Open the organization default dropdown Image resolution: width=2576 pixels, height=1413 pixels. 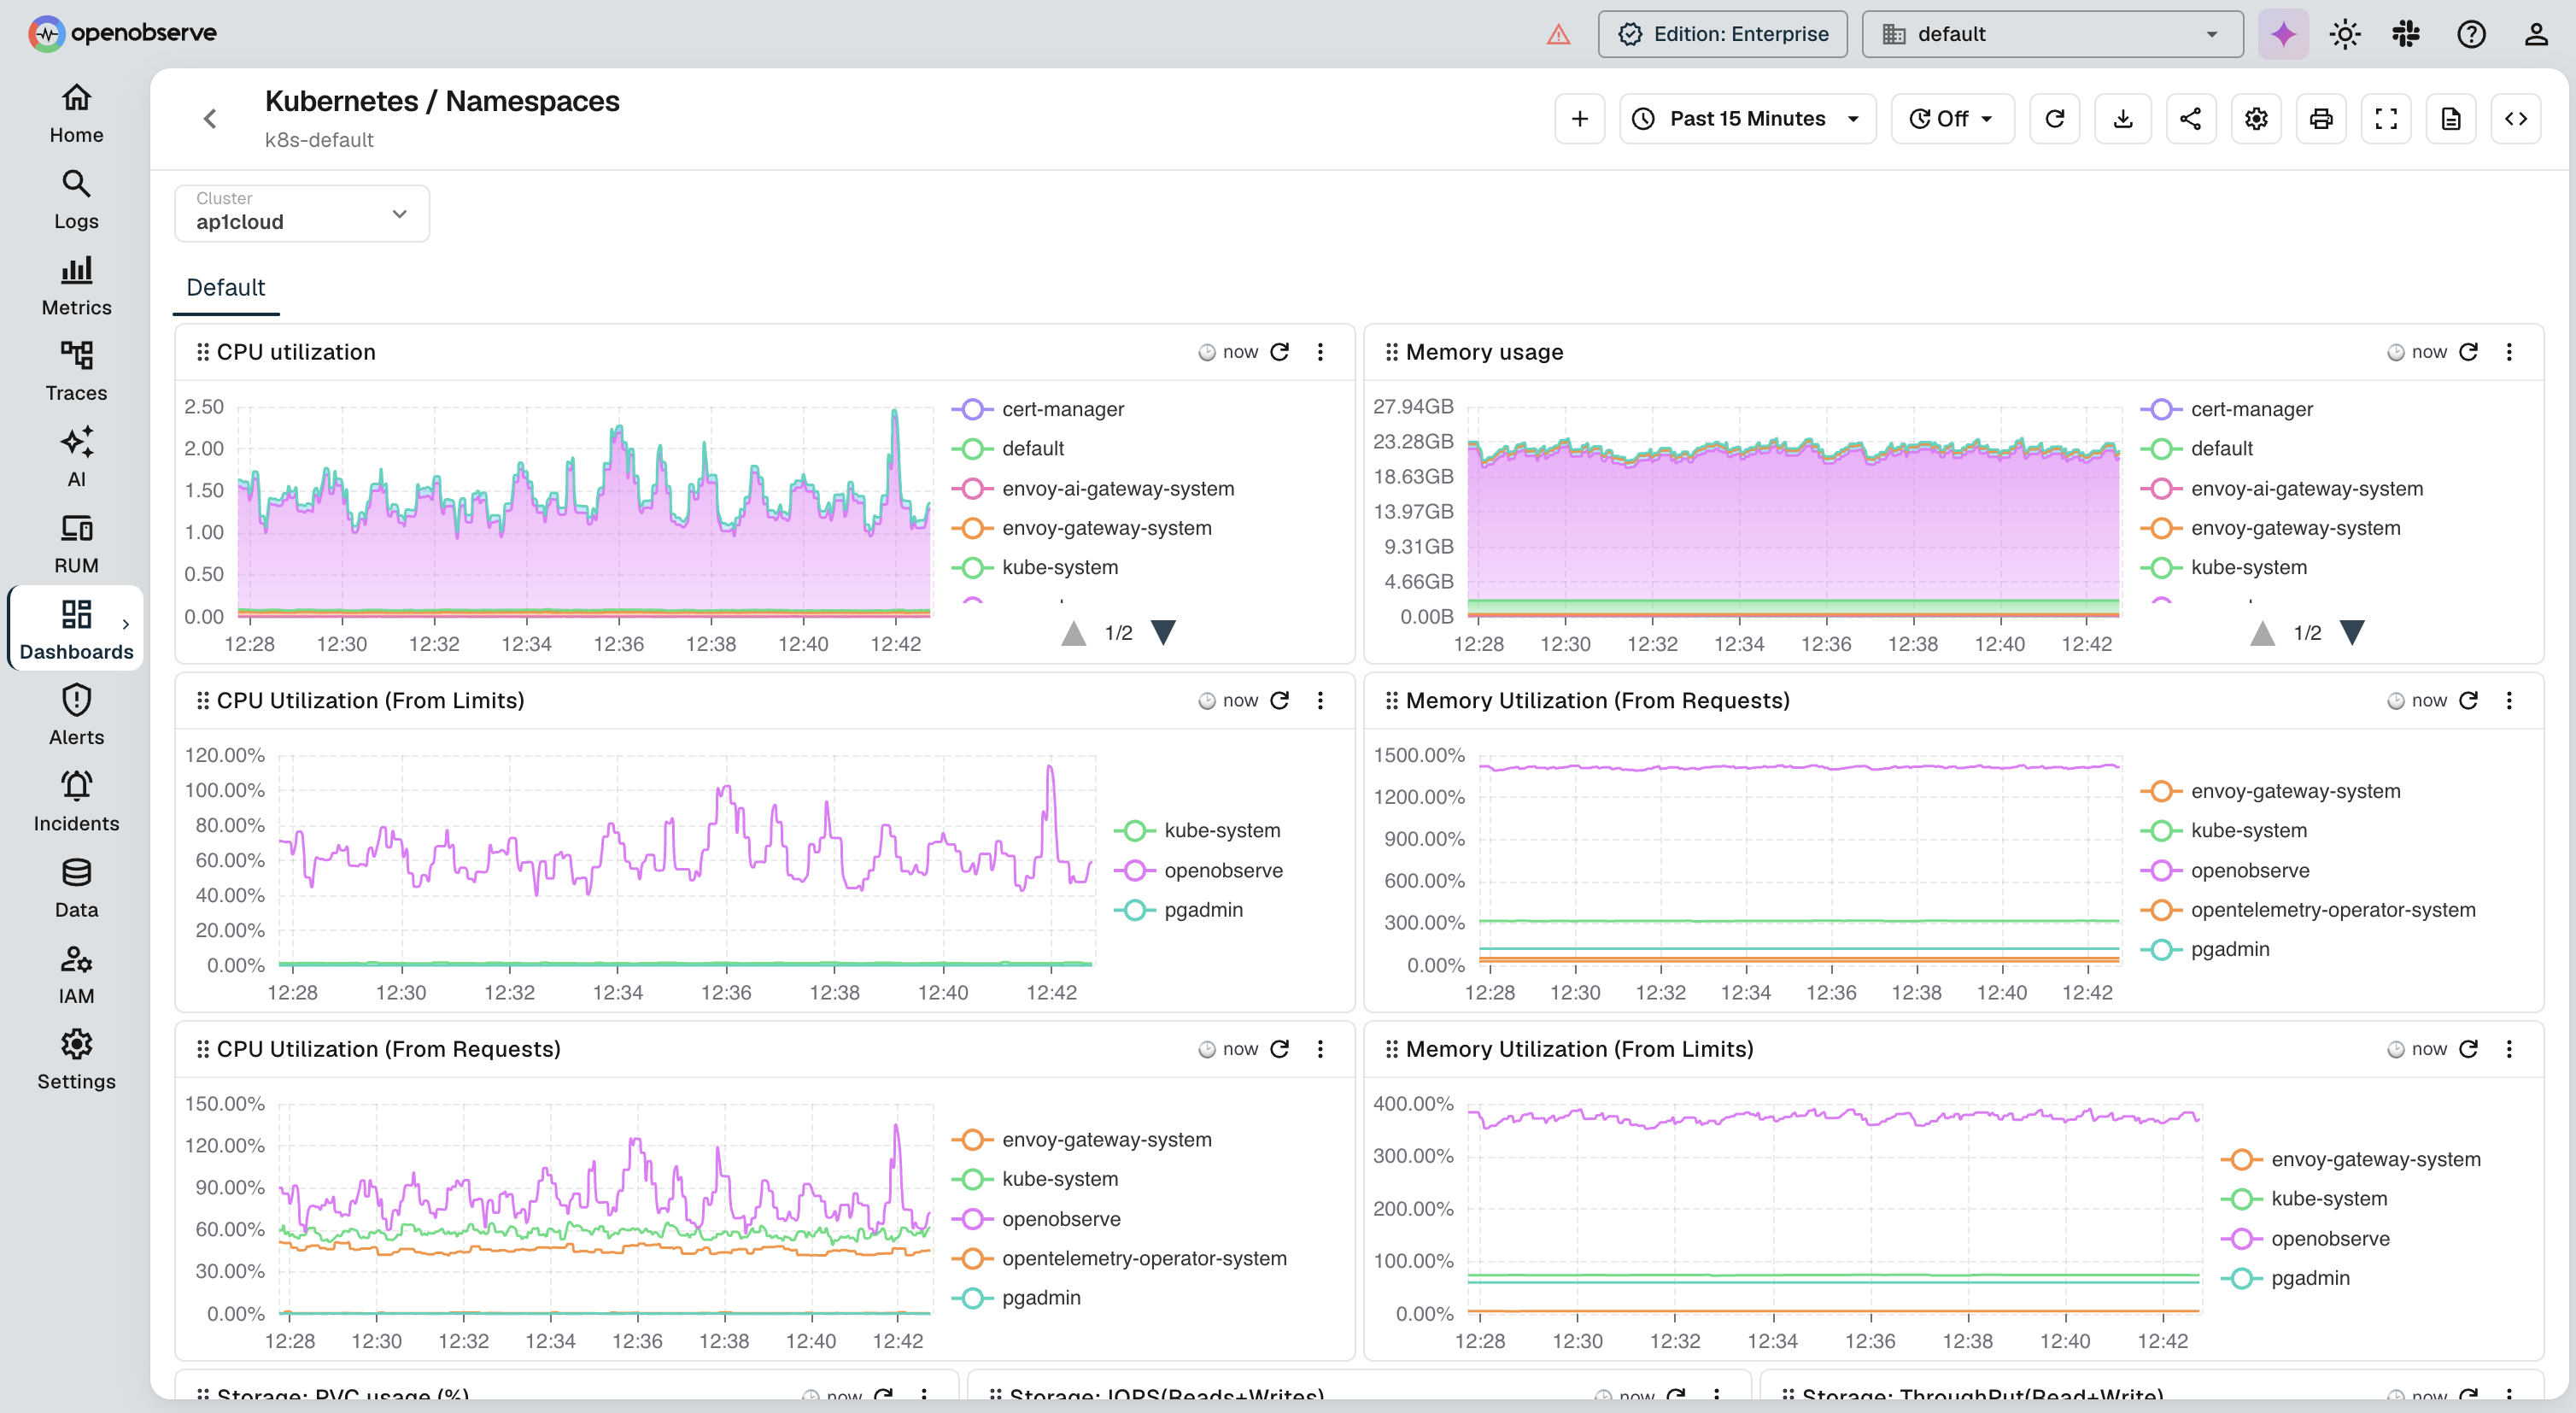[x=2052, y=34]
